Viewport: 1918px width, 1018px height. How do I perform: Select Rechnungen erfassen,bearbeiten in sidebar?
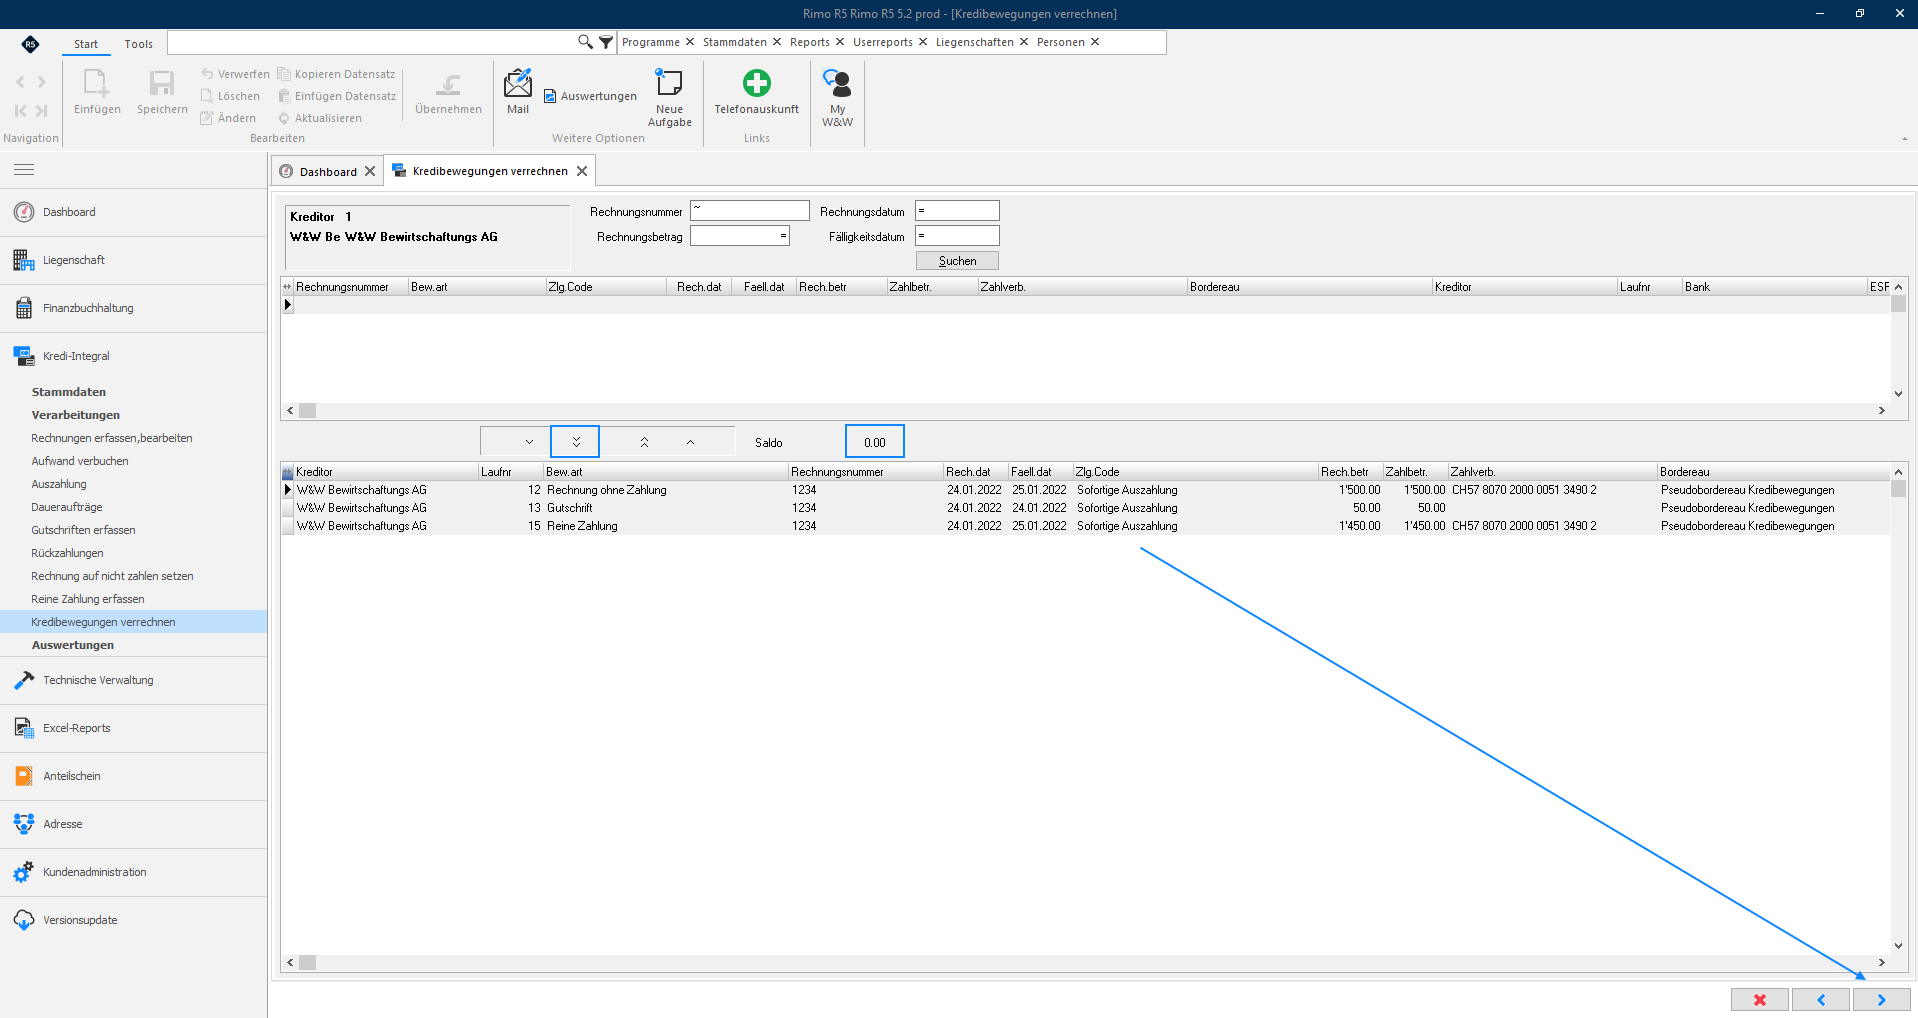coord(112,438)
